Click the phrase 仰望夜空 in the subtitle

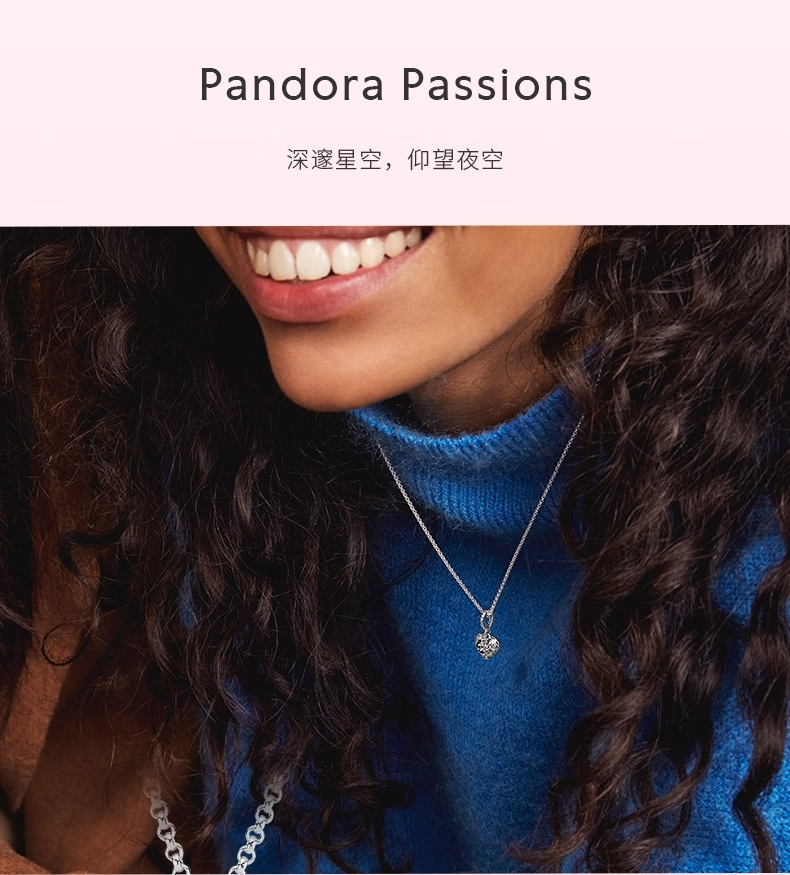tap(455, 160)
